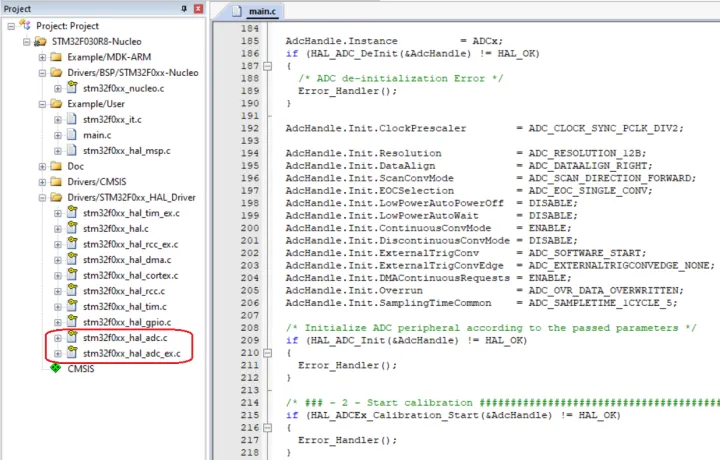
Task: Click the stm32f0xx_hal_cortex.c file icon
Action: point(72,274)
